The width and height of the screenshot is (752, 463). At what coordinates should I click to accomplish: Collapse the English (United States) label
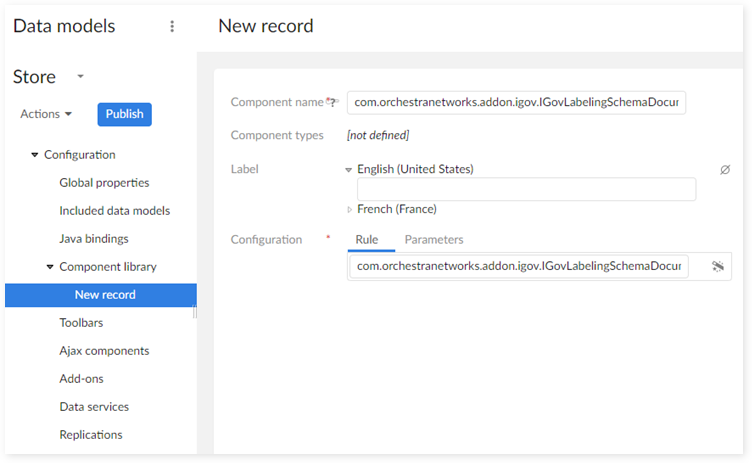[x=349, y=170]
